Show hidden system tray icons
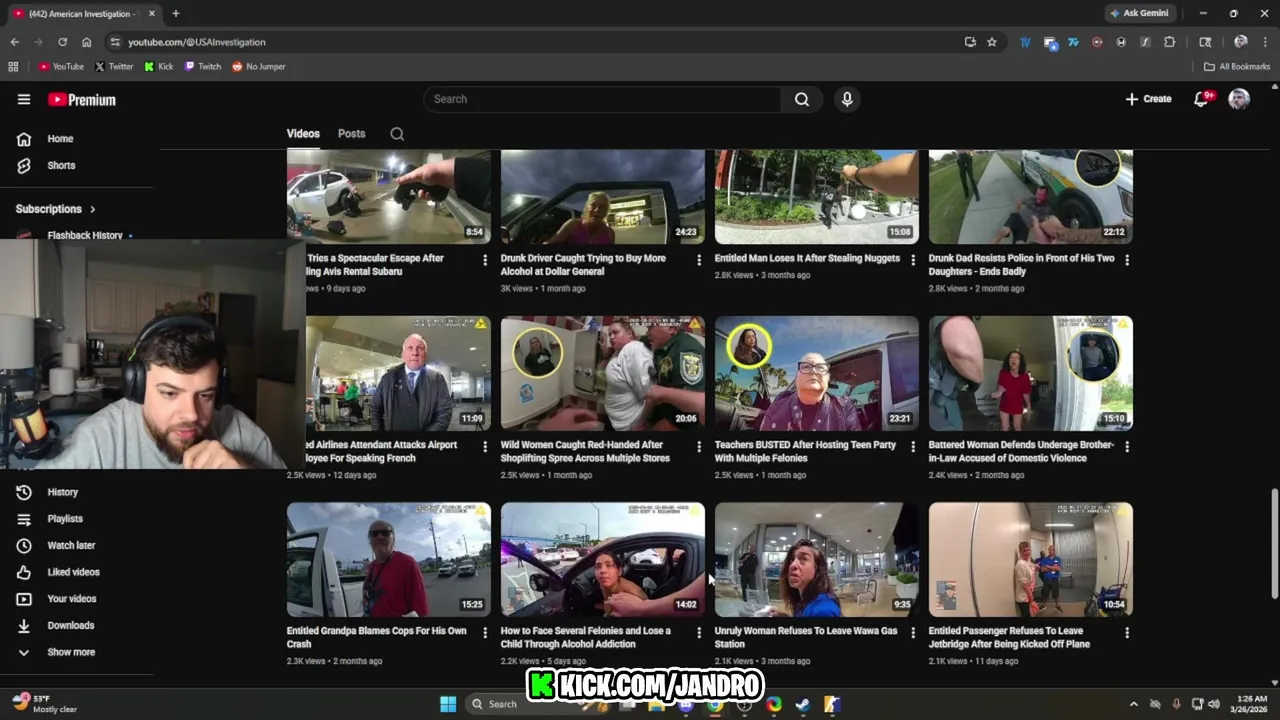 tap(1133, 704)
